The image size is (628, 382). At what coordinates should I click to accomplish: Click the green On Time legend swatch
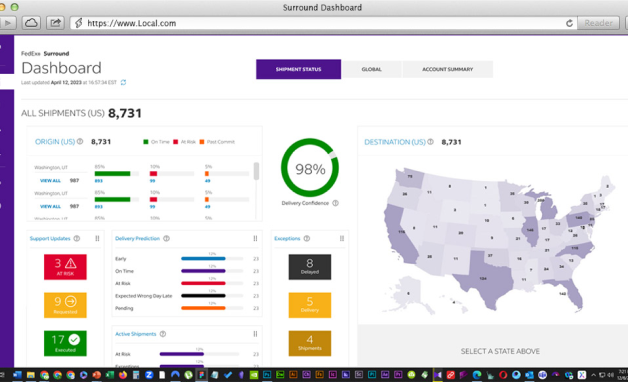pyautogui.click(x=146, y=142)
